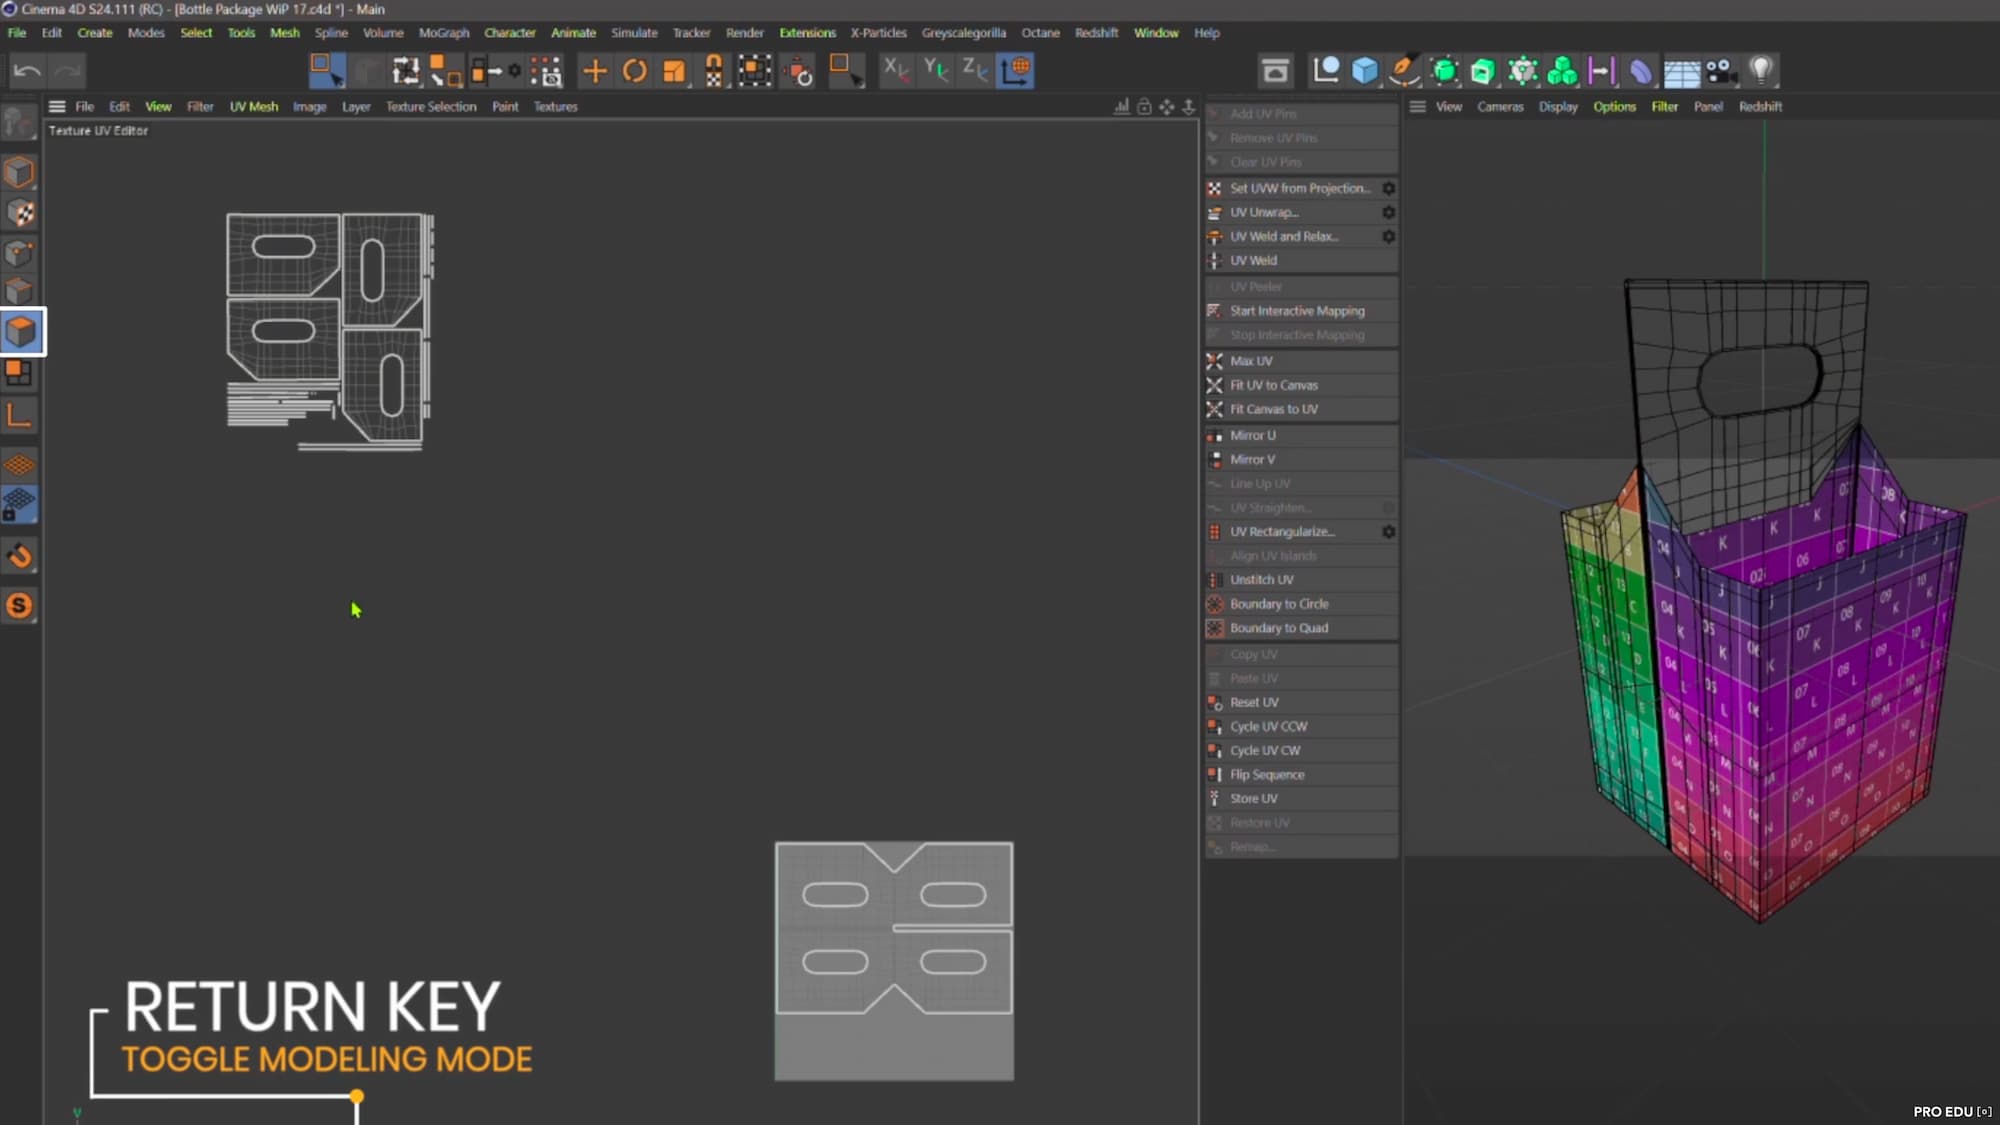Click Fit UV to Canvas

click(x=1273, y=385)
